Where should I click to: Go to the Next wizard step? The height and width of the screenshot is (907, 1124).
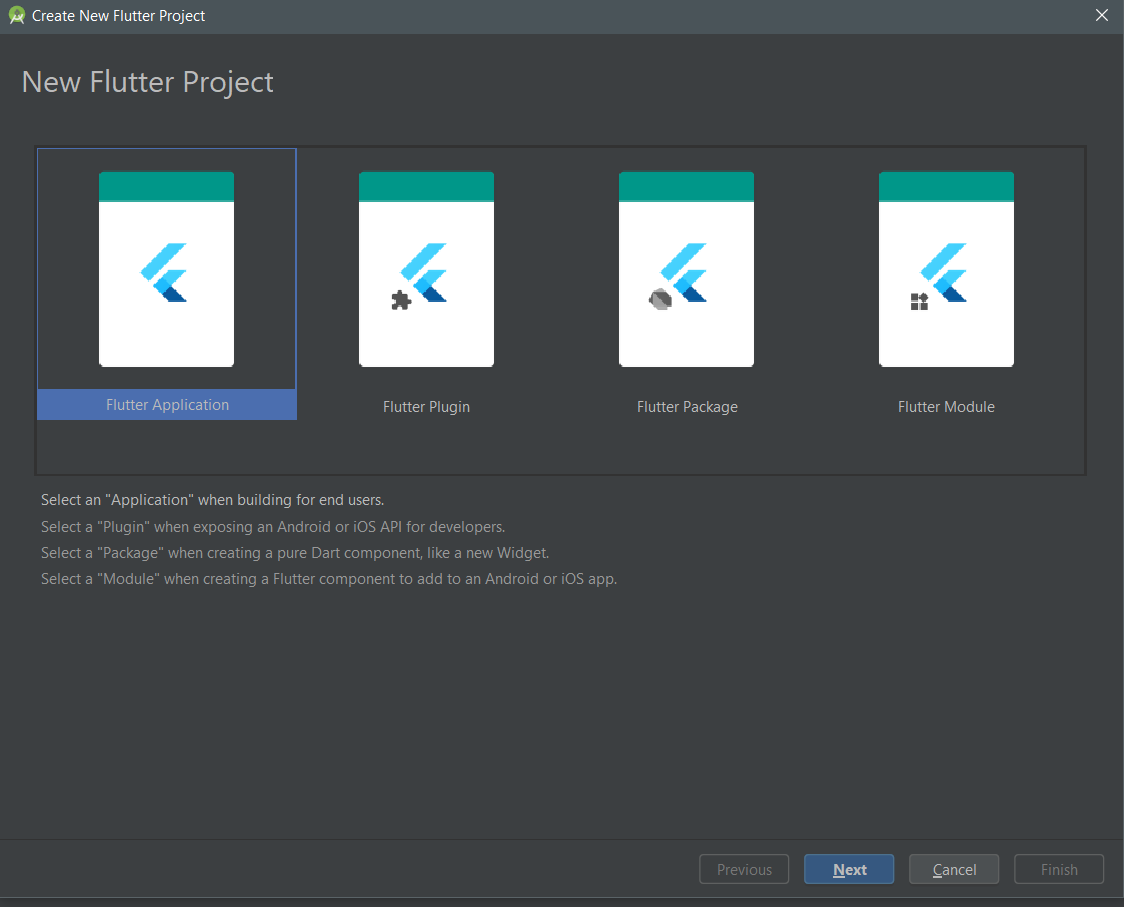pyautogui.click(x=849, y=869)
